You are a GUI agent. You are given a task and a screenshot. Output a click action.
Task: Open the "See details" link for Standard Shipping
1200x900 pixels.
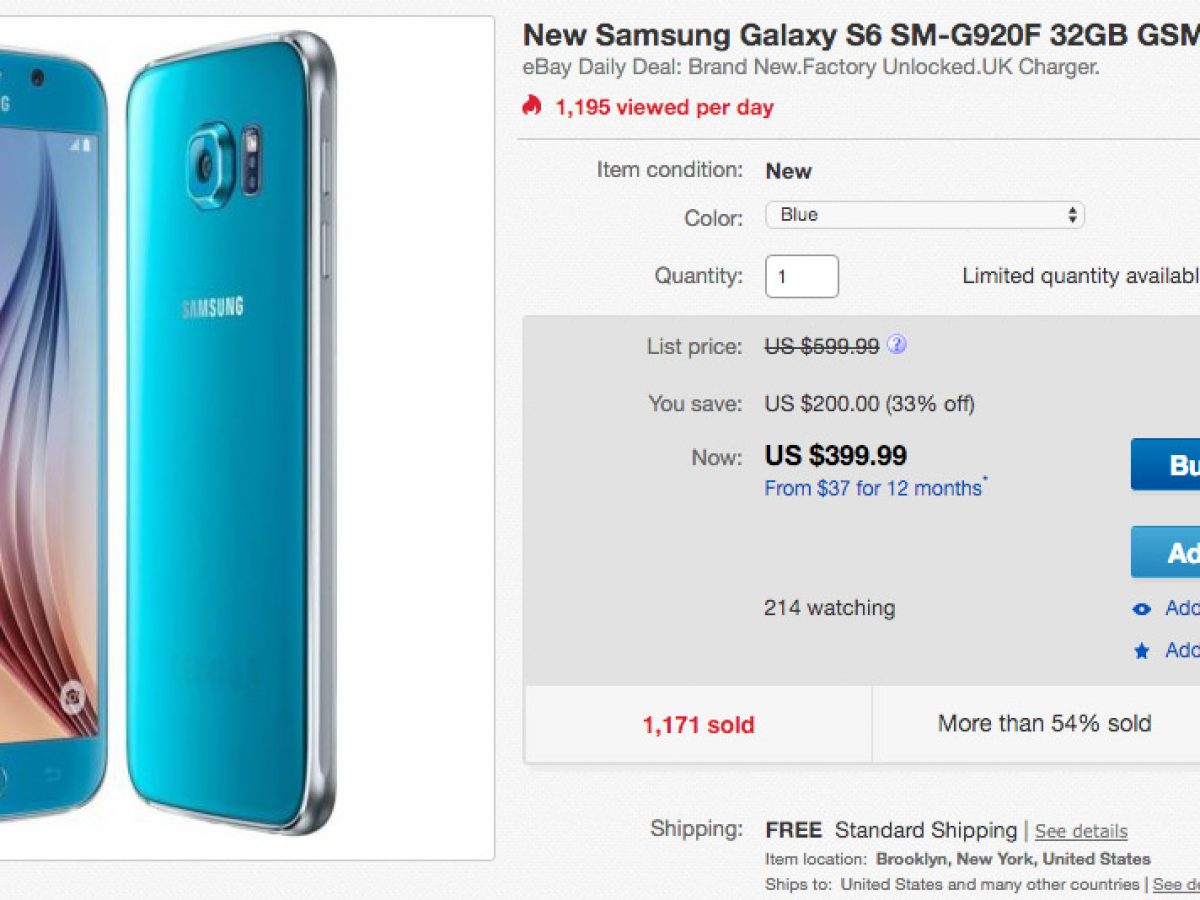pyautogui.click(x=1081, y=831)
